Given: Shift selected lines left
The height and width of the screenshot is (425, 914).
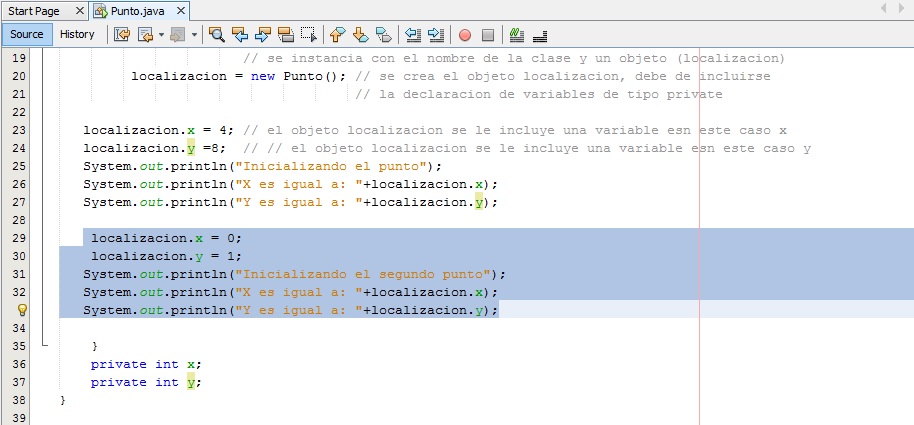Looking at the screenshot, I should click(412, 34).
